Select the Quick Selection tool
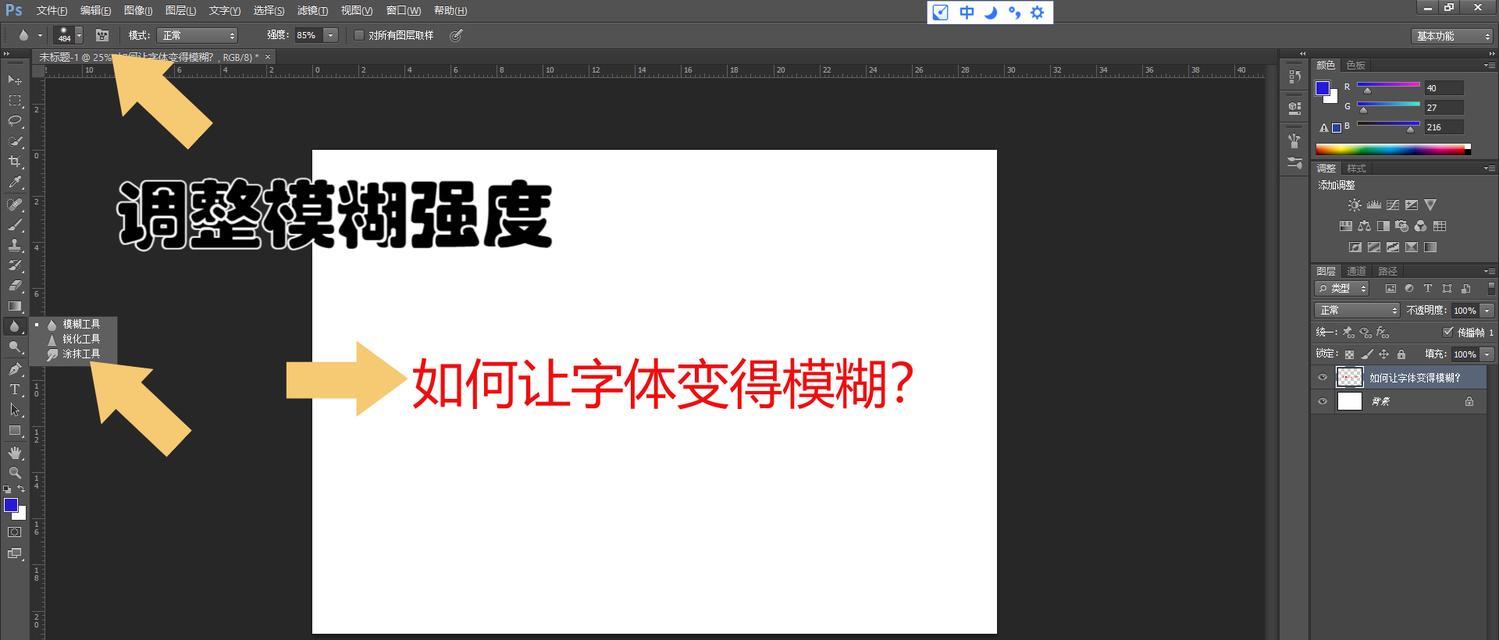Image resolution: width=1499 pixels, height=640 pixels. coord(15,141)
